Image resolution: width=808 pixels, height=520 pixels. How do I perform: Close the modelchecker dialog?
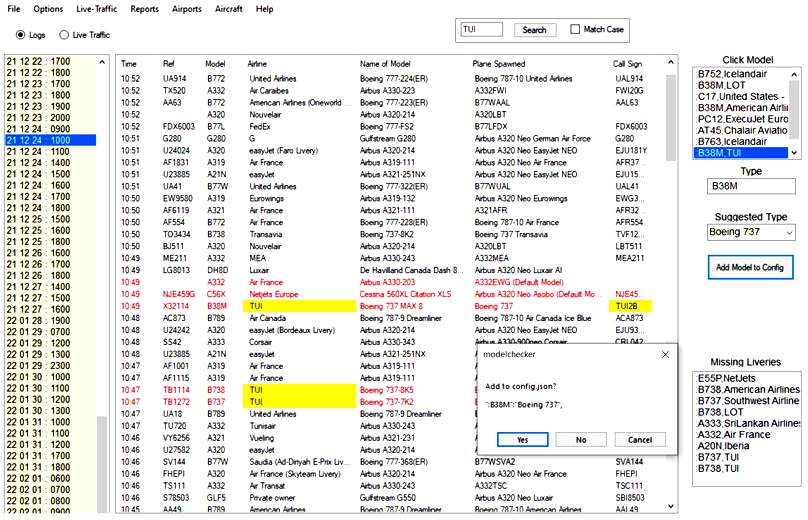click(x=665, y=355)
